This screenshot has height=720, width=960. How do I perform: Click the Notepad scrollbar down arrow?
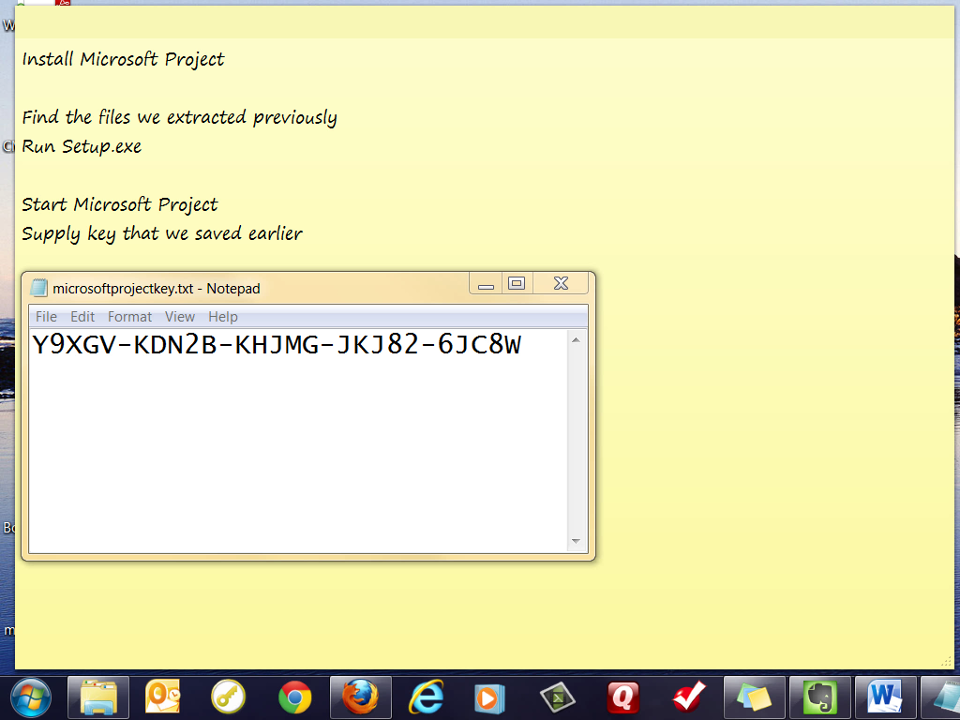pos(576,541)
